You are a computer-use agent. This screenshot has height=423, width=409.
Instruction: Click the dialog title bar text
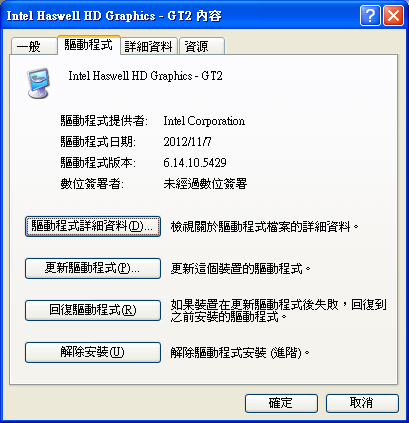point(114,16)
